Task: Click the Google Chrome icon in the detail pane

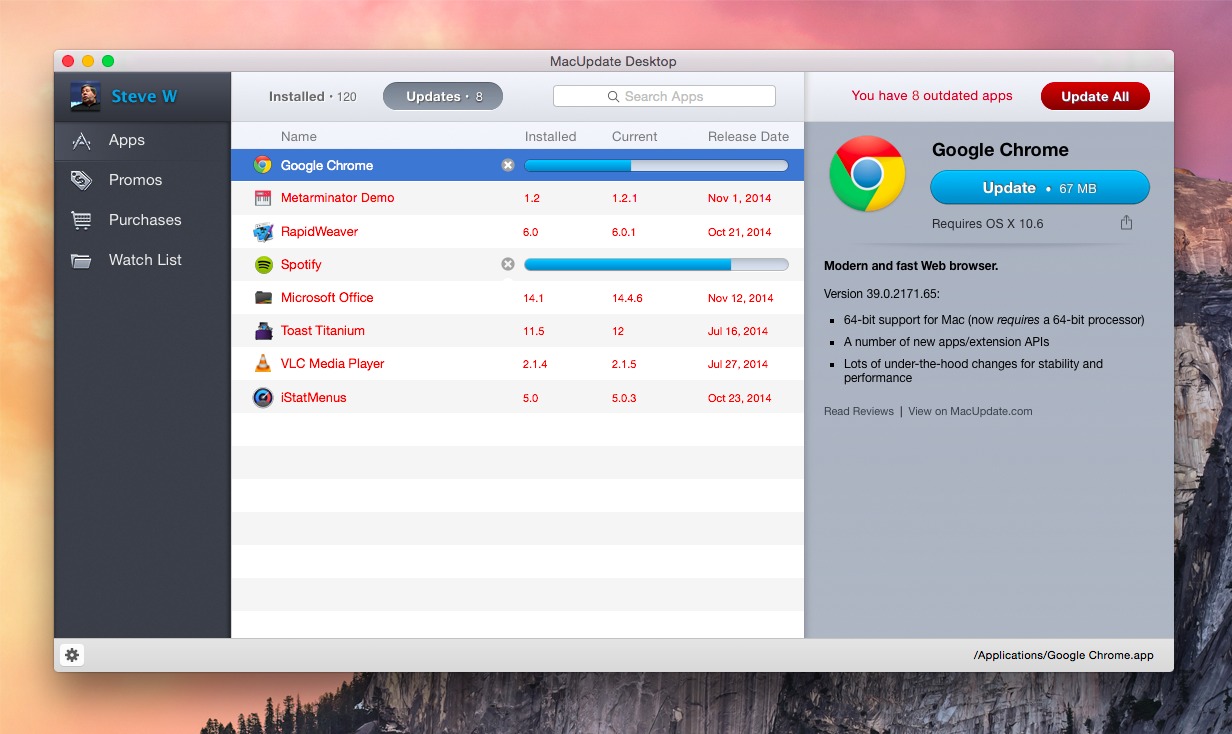Action: coord(866,177)
